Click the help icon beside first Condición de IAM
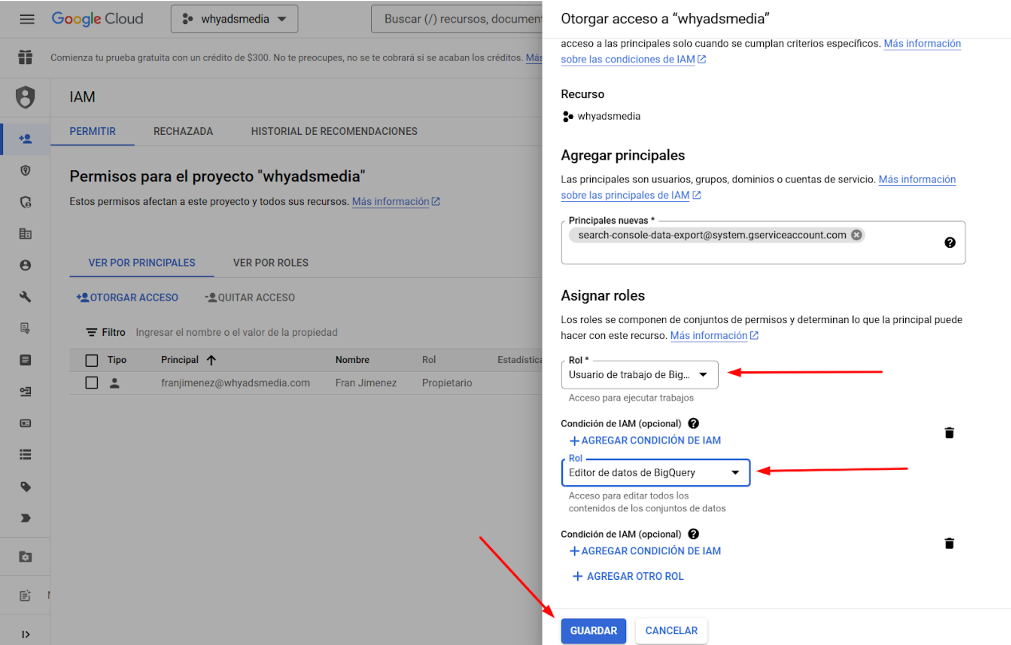This screenshot has width=1011, height=645. pyautogui.click(x=693, y=424)
